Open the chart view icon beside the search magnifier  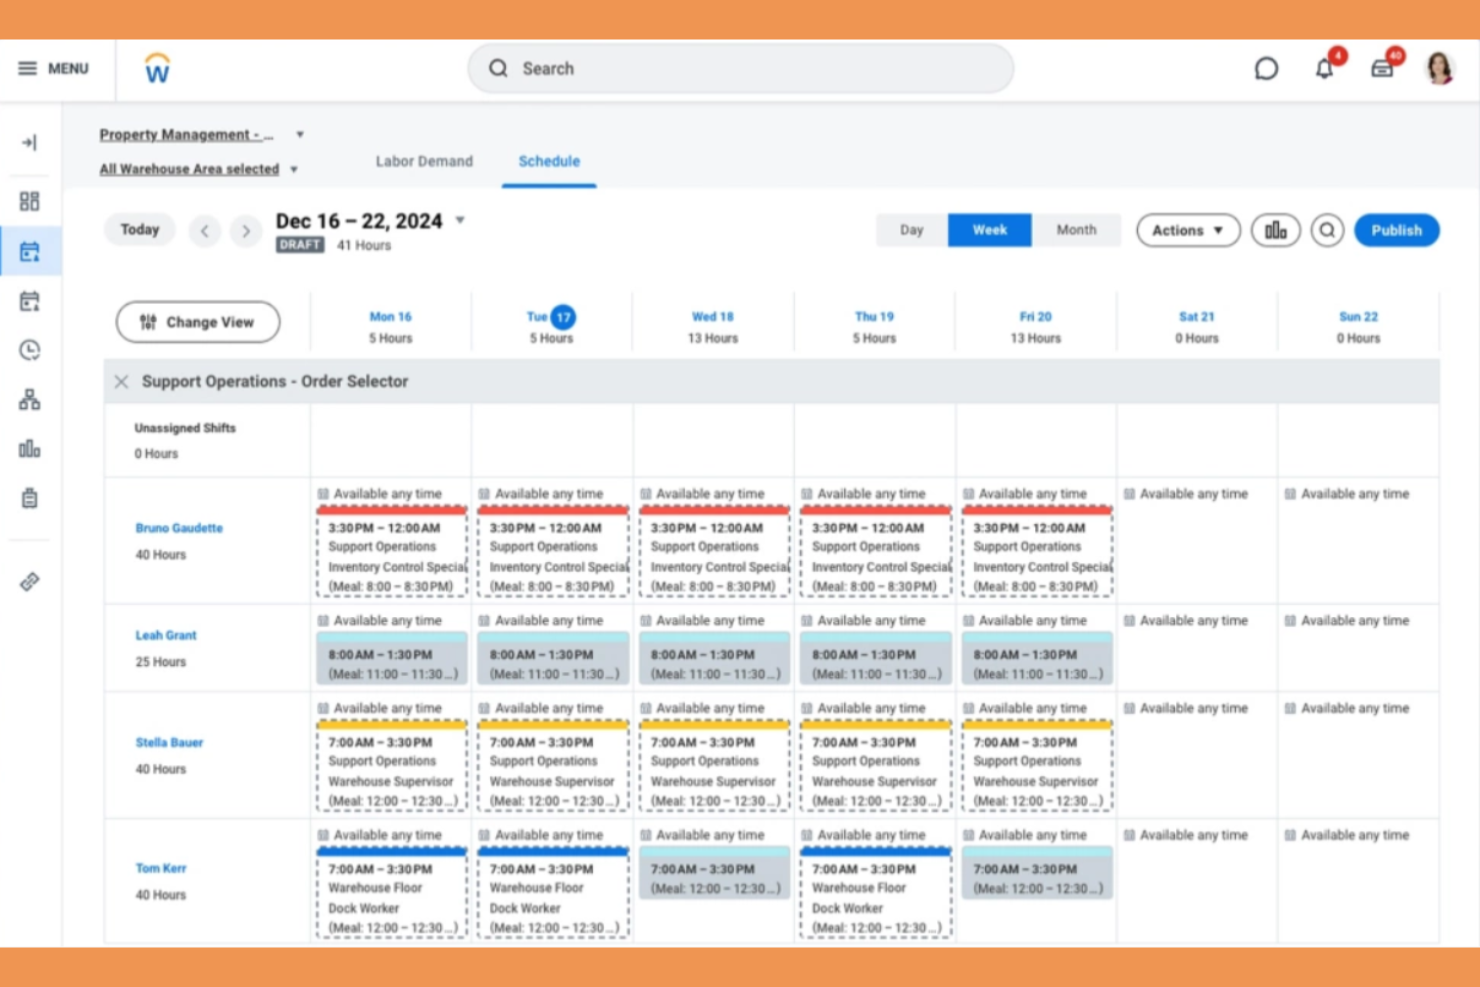(1275, 230)
